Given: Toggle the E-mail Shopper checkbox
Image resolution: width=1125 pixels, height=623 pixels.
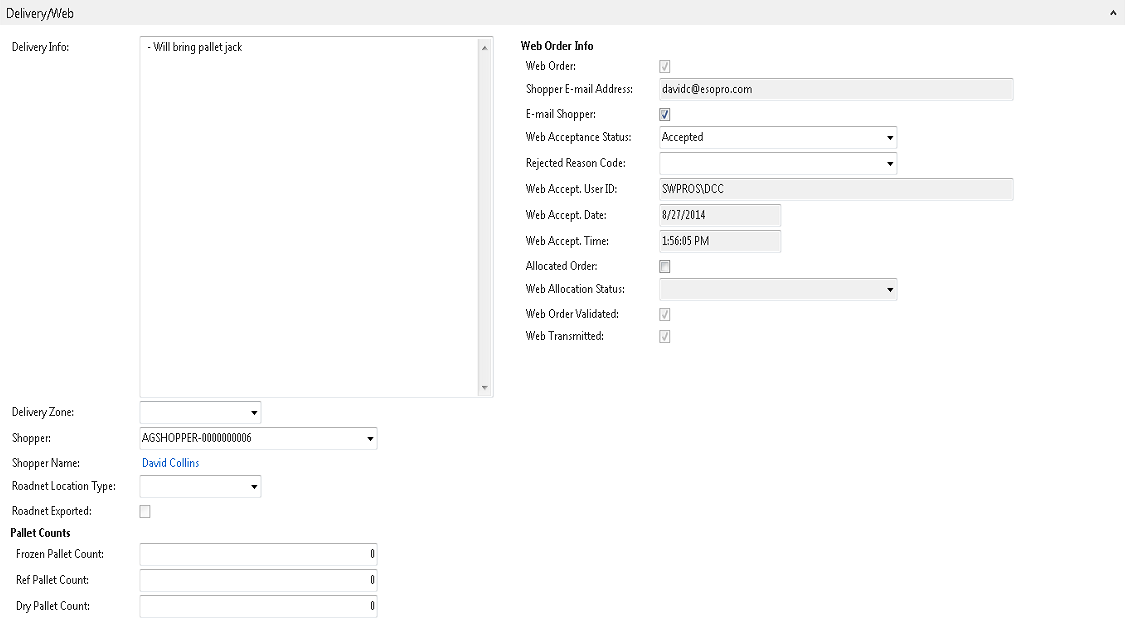Looking at the screenshot, I should [665, 115].
